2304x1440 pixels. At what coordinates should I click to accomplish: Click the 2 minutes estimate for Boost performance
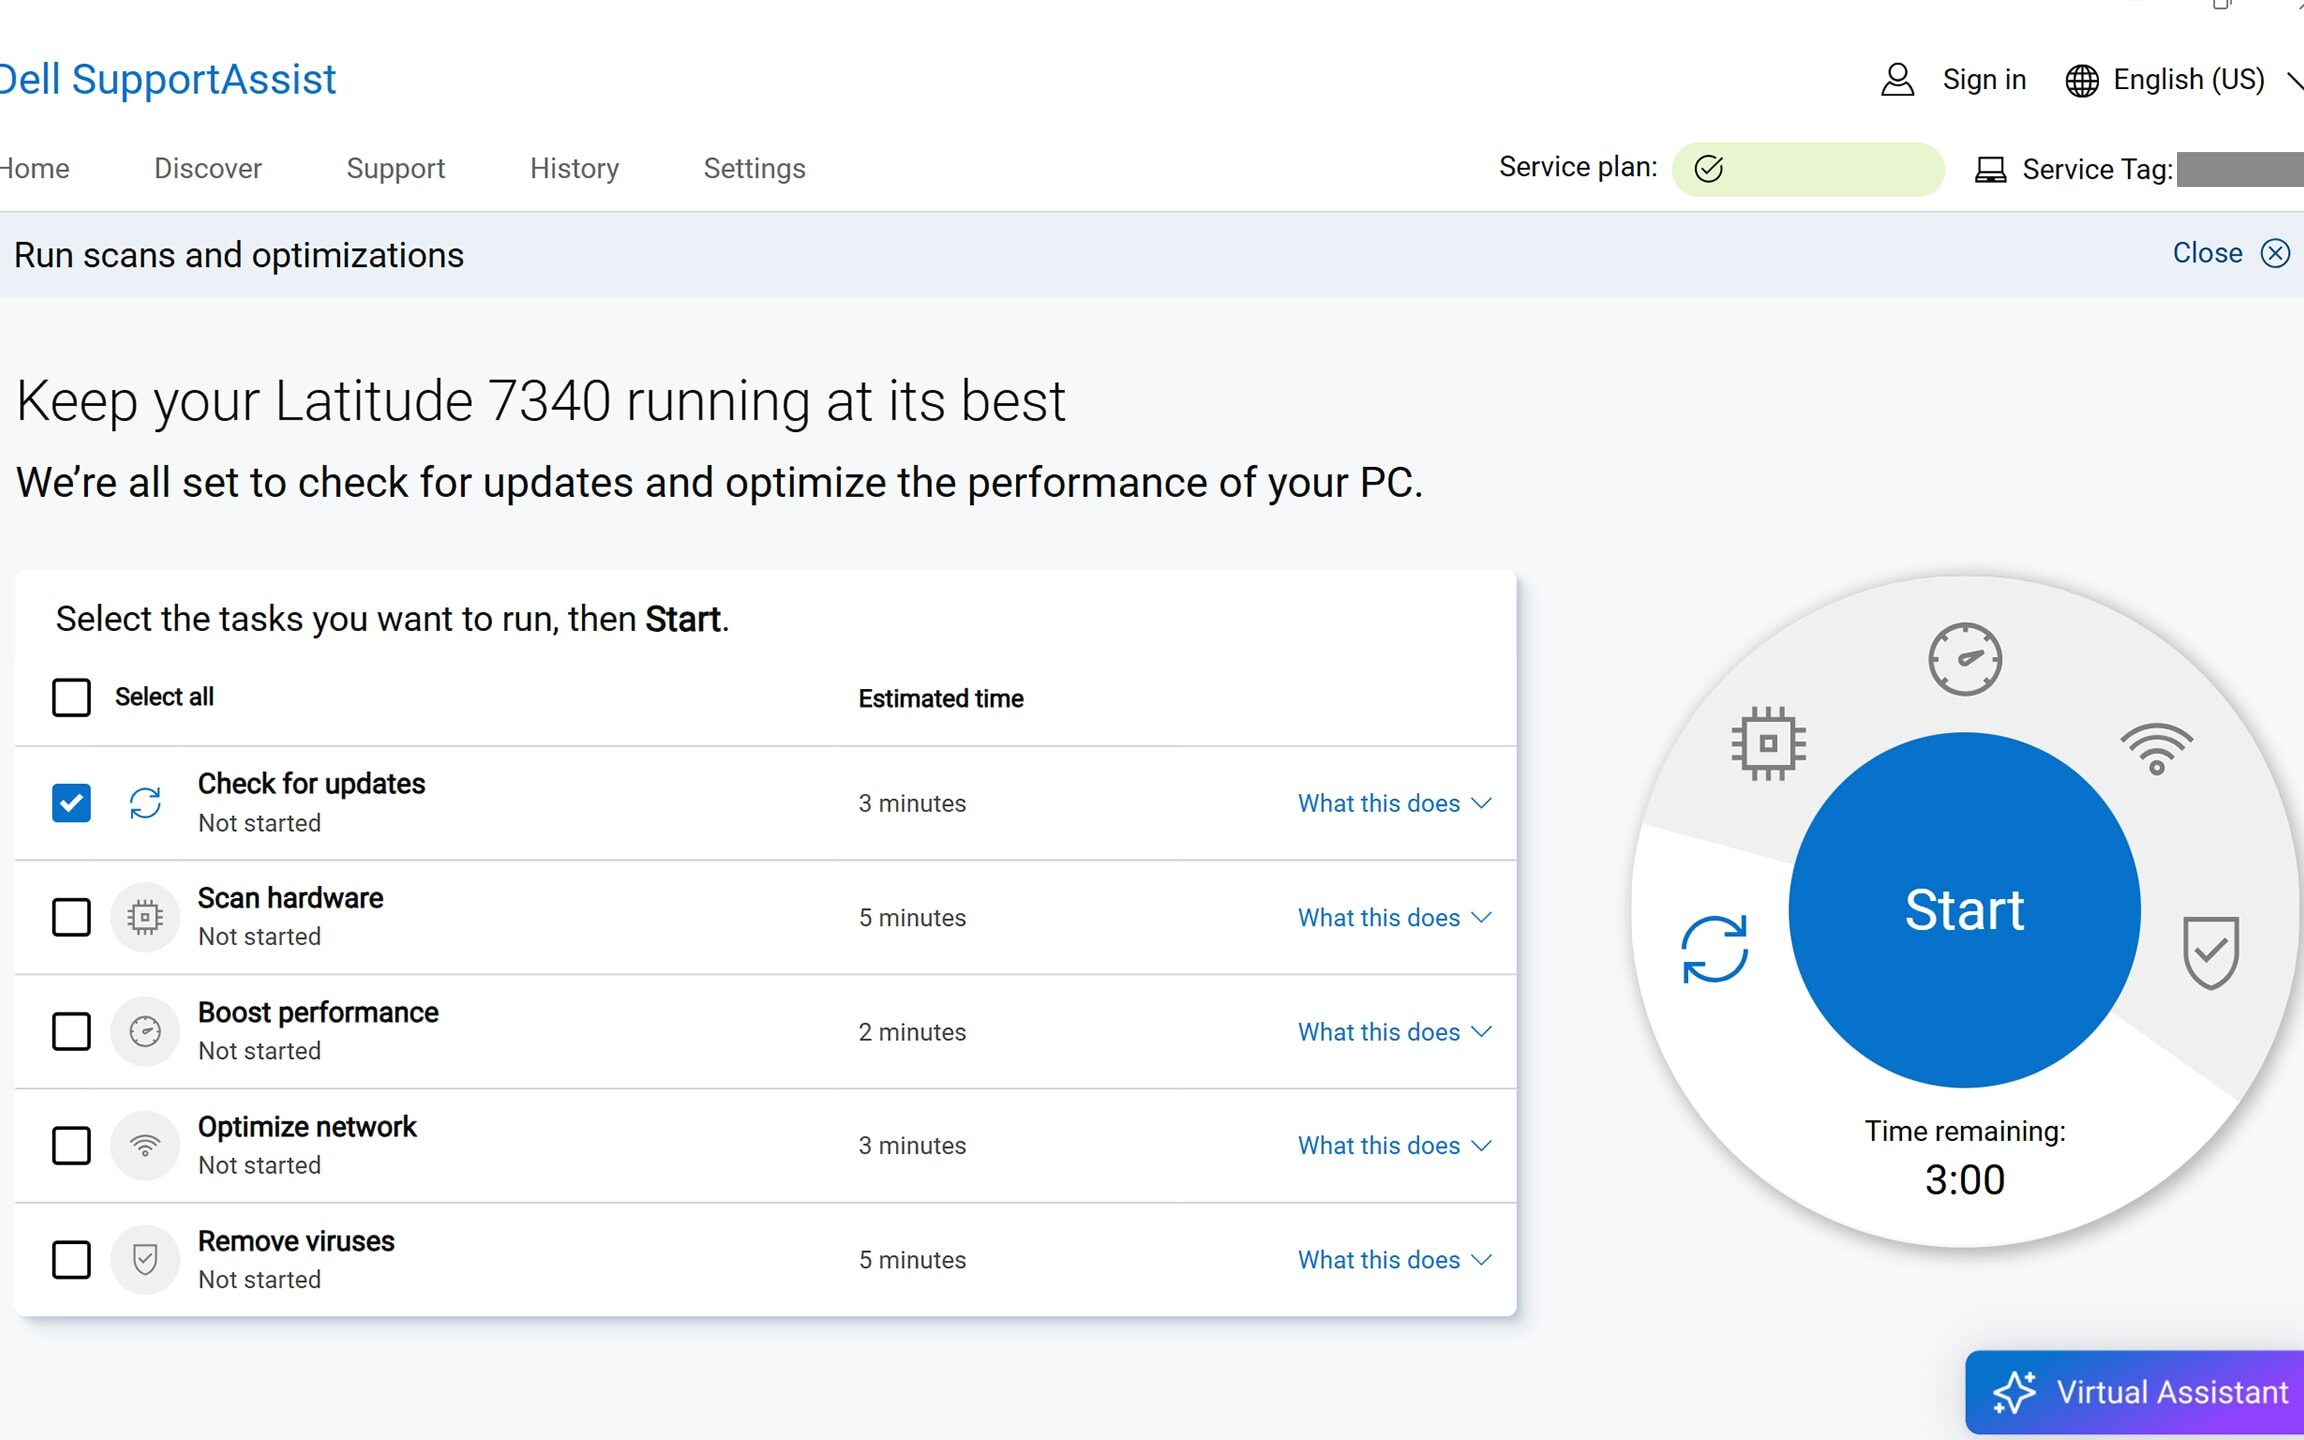[x=912, y=1032]
